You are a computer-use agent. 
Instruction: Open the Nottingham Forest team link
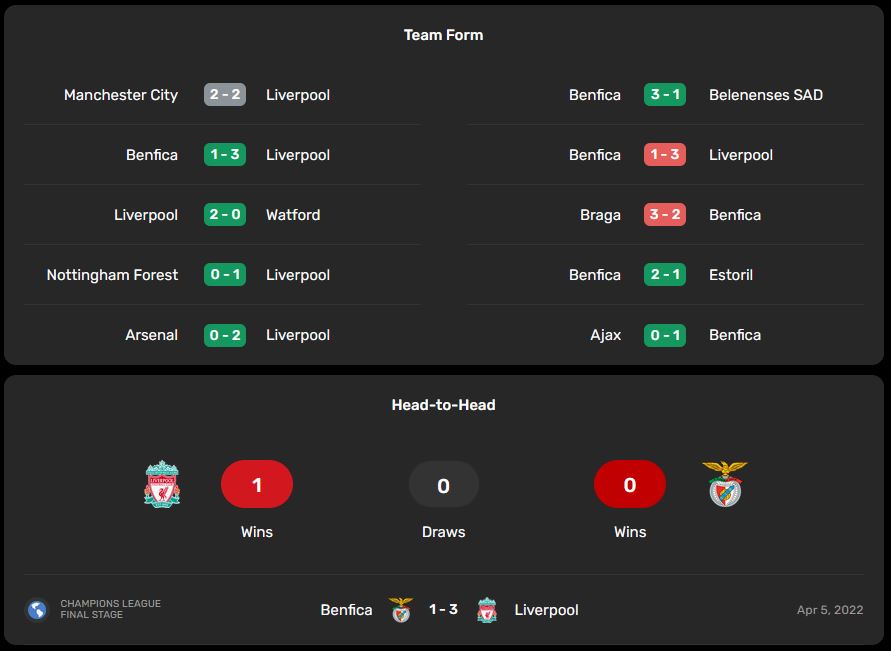113,275
